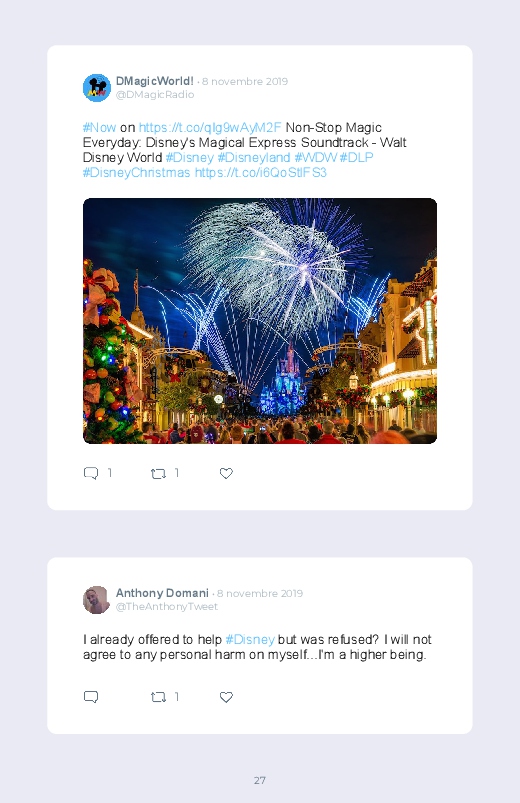Retweet the Anthony Domani tweet
Viewport: 520px width, 803px height.
[x=158, y=697]
